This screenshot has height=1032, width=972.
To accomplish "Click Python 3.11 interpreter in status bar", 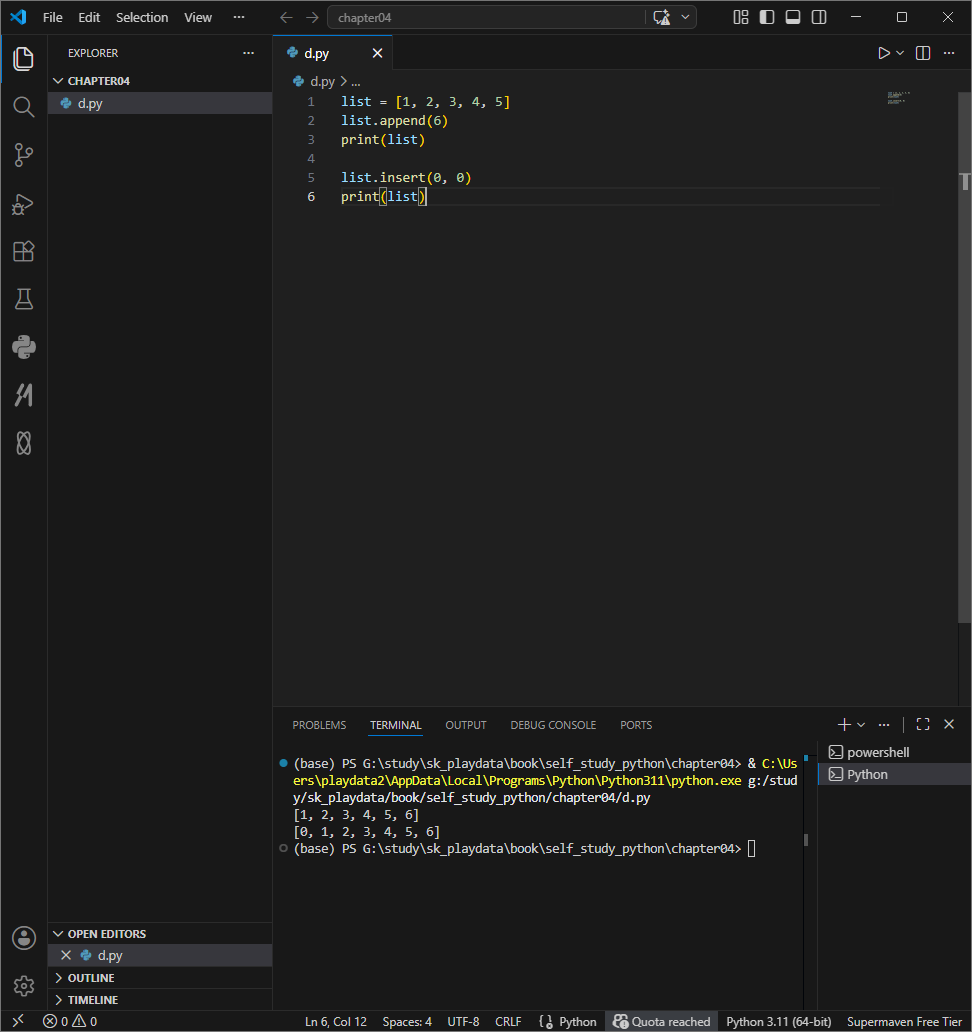I will (x=779, y=1021).
